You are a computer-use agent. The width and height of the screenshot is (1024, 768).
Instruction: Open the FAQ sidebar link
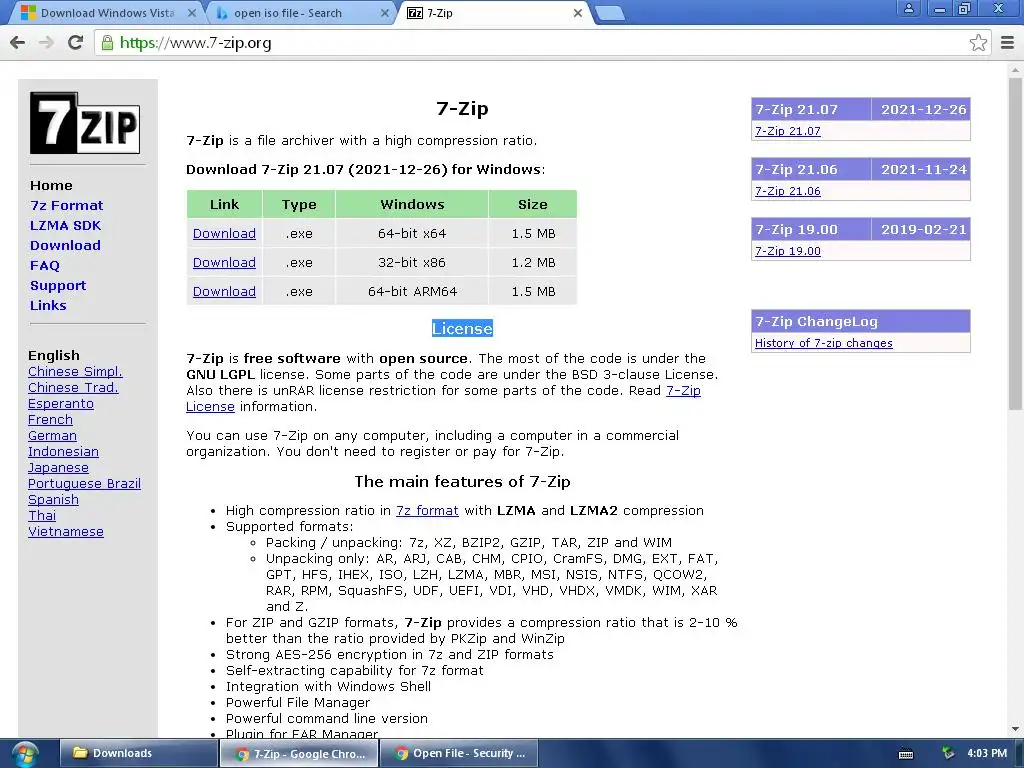44,266
